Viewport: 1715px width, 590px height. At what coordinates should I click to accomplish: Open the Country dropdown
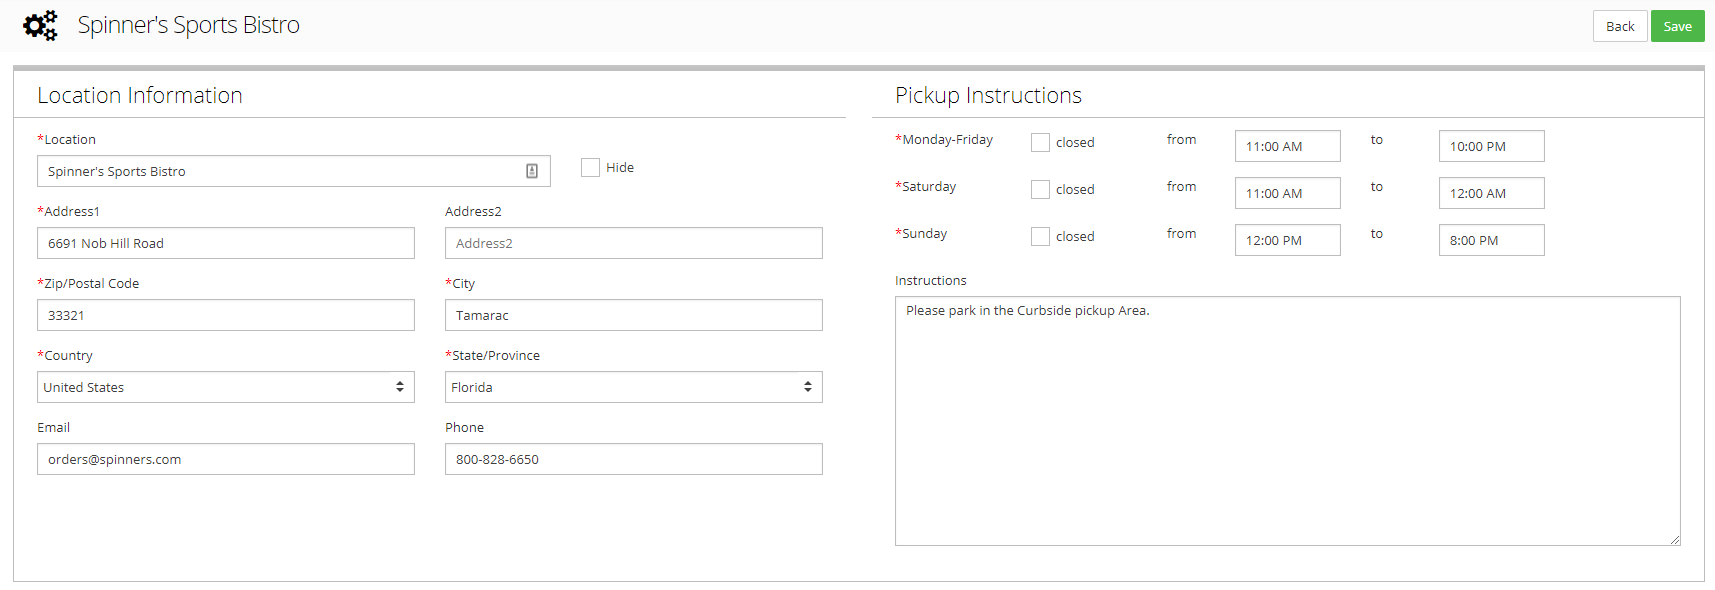[225, 387]
